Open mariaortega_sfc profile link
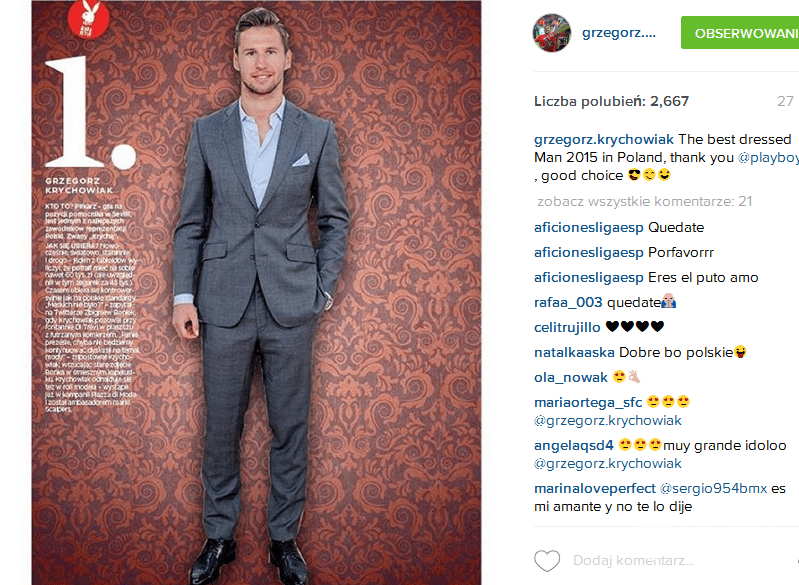The image size is (799, 585). pos(588,402)
